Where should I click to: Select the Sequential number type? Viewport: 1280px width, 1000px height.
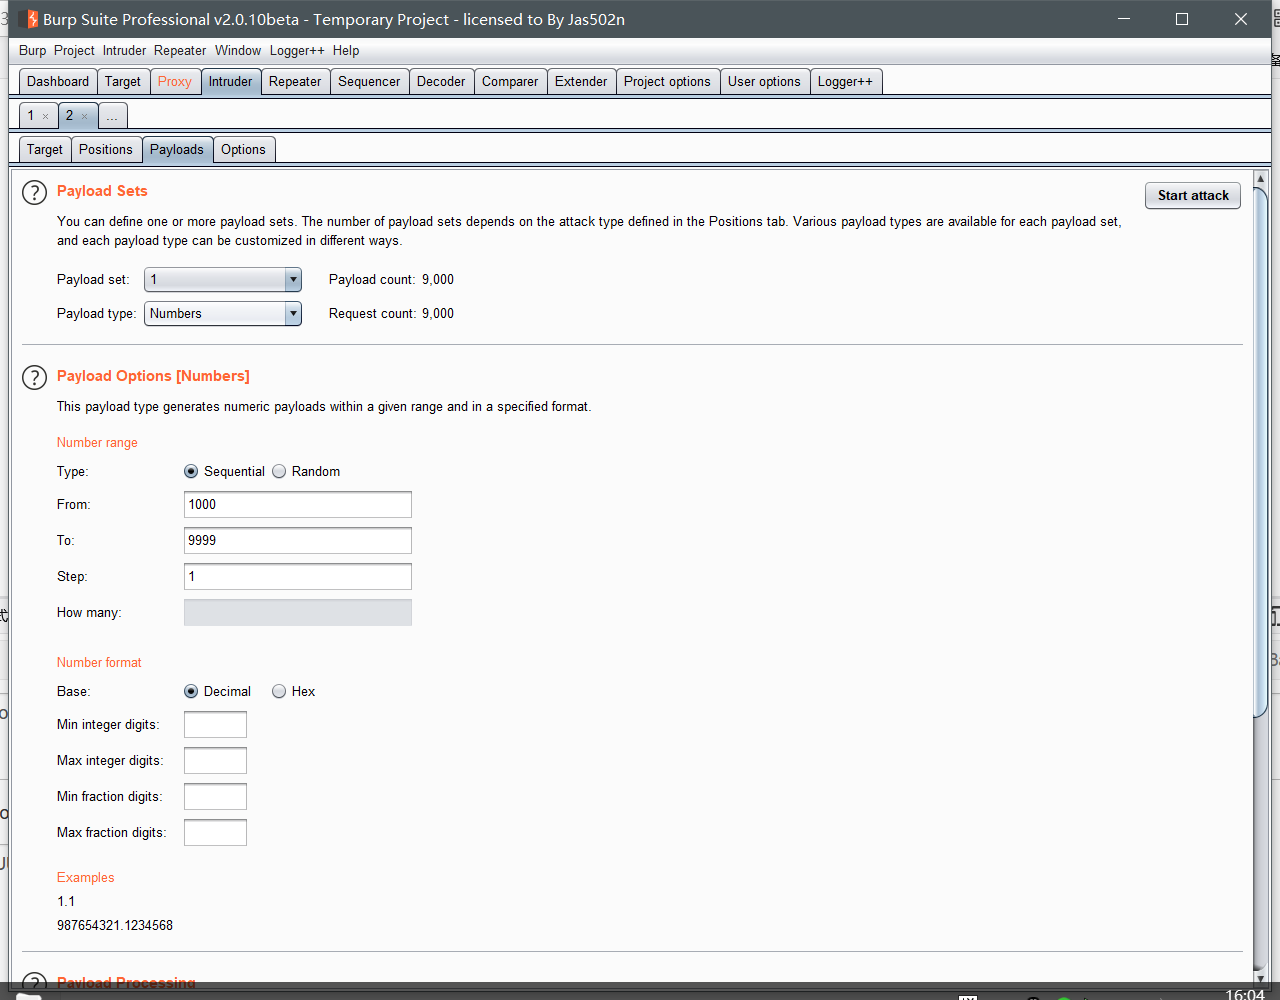191,471
